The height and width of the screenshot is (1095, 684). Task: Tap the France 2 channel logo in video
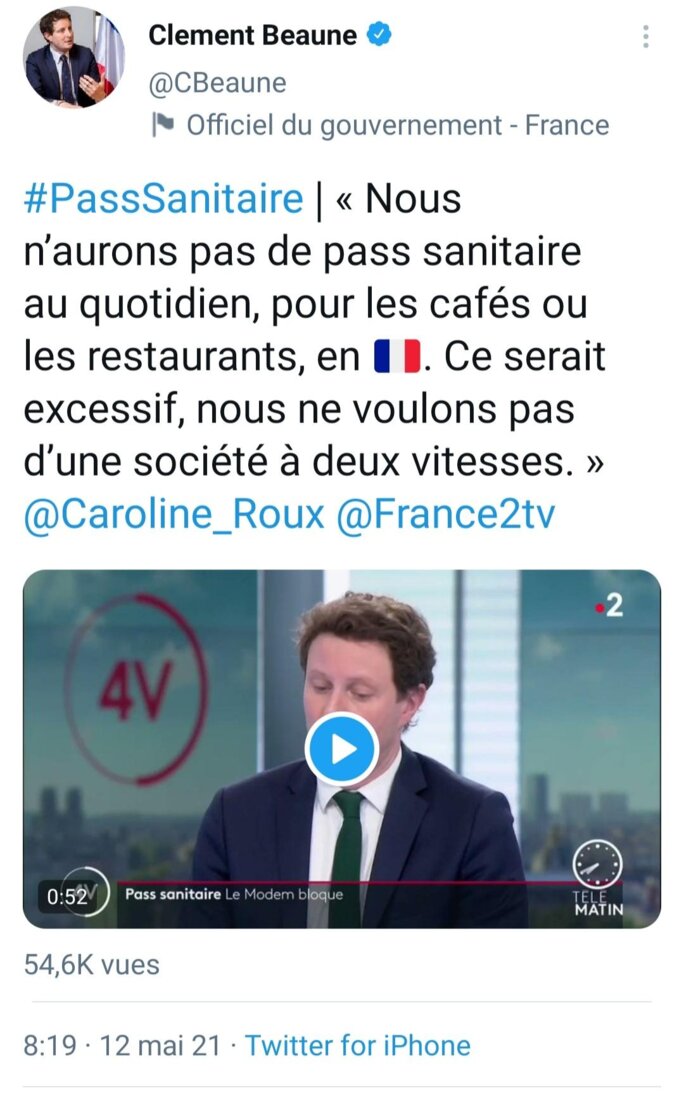[x=609, y=605]
